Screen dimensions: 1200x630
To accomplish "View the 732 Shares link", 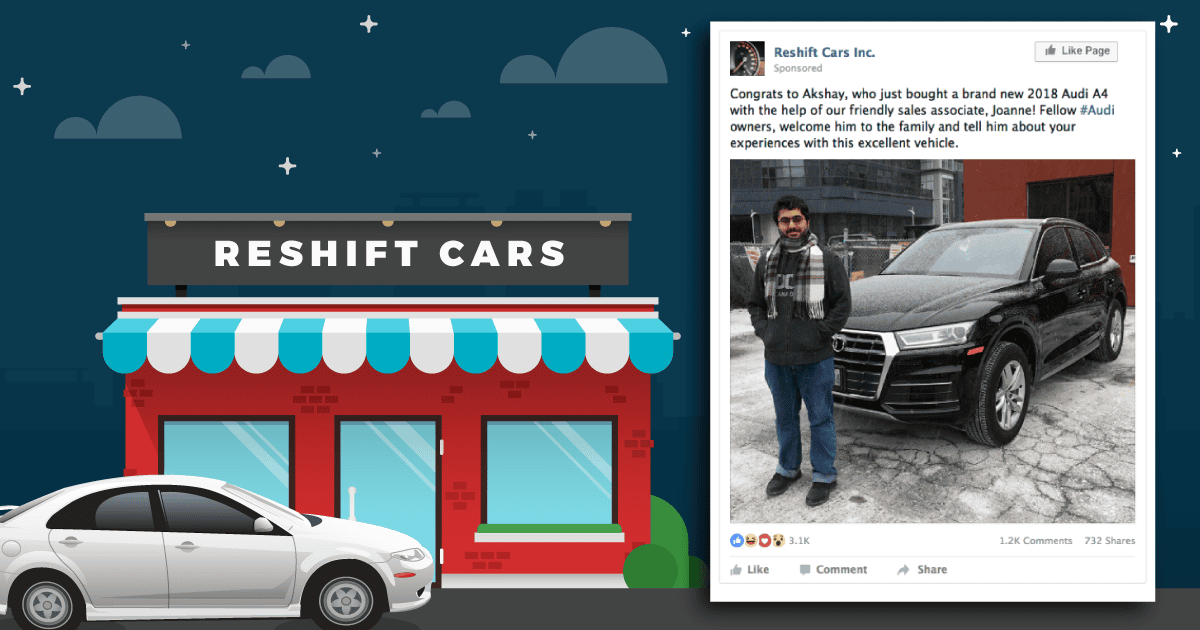I will tap(1110, 541).
